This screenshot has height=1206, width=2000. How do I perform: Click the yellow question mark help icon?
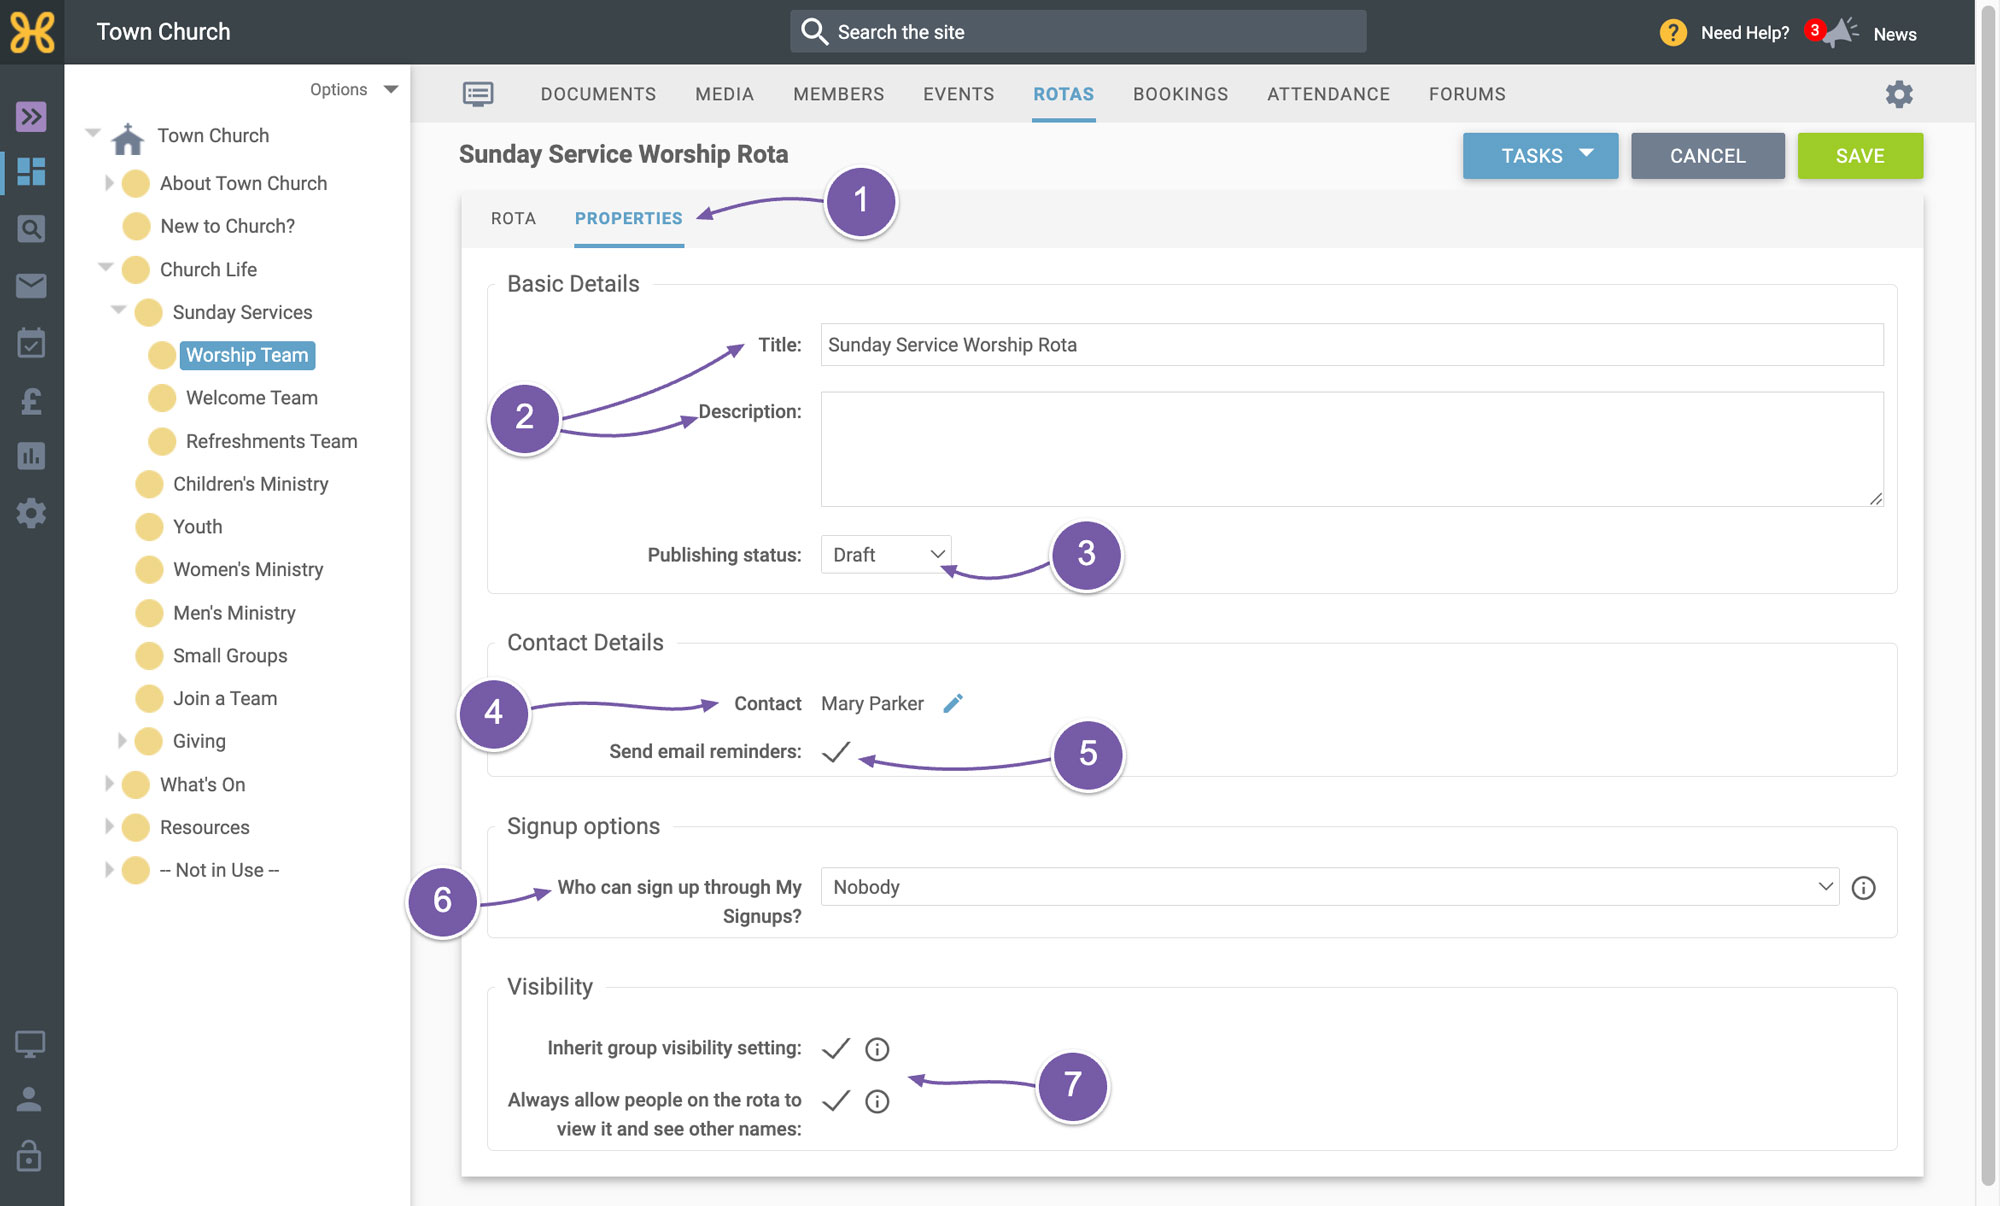(x=1673, y=33)
